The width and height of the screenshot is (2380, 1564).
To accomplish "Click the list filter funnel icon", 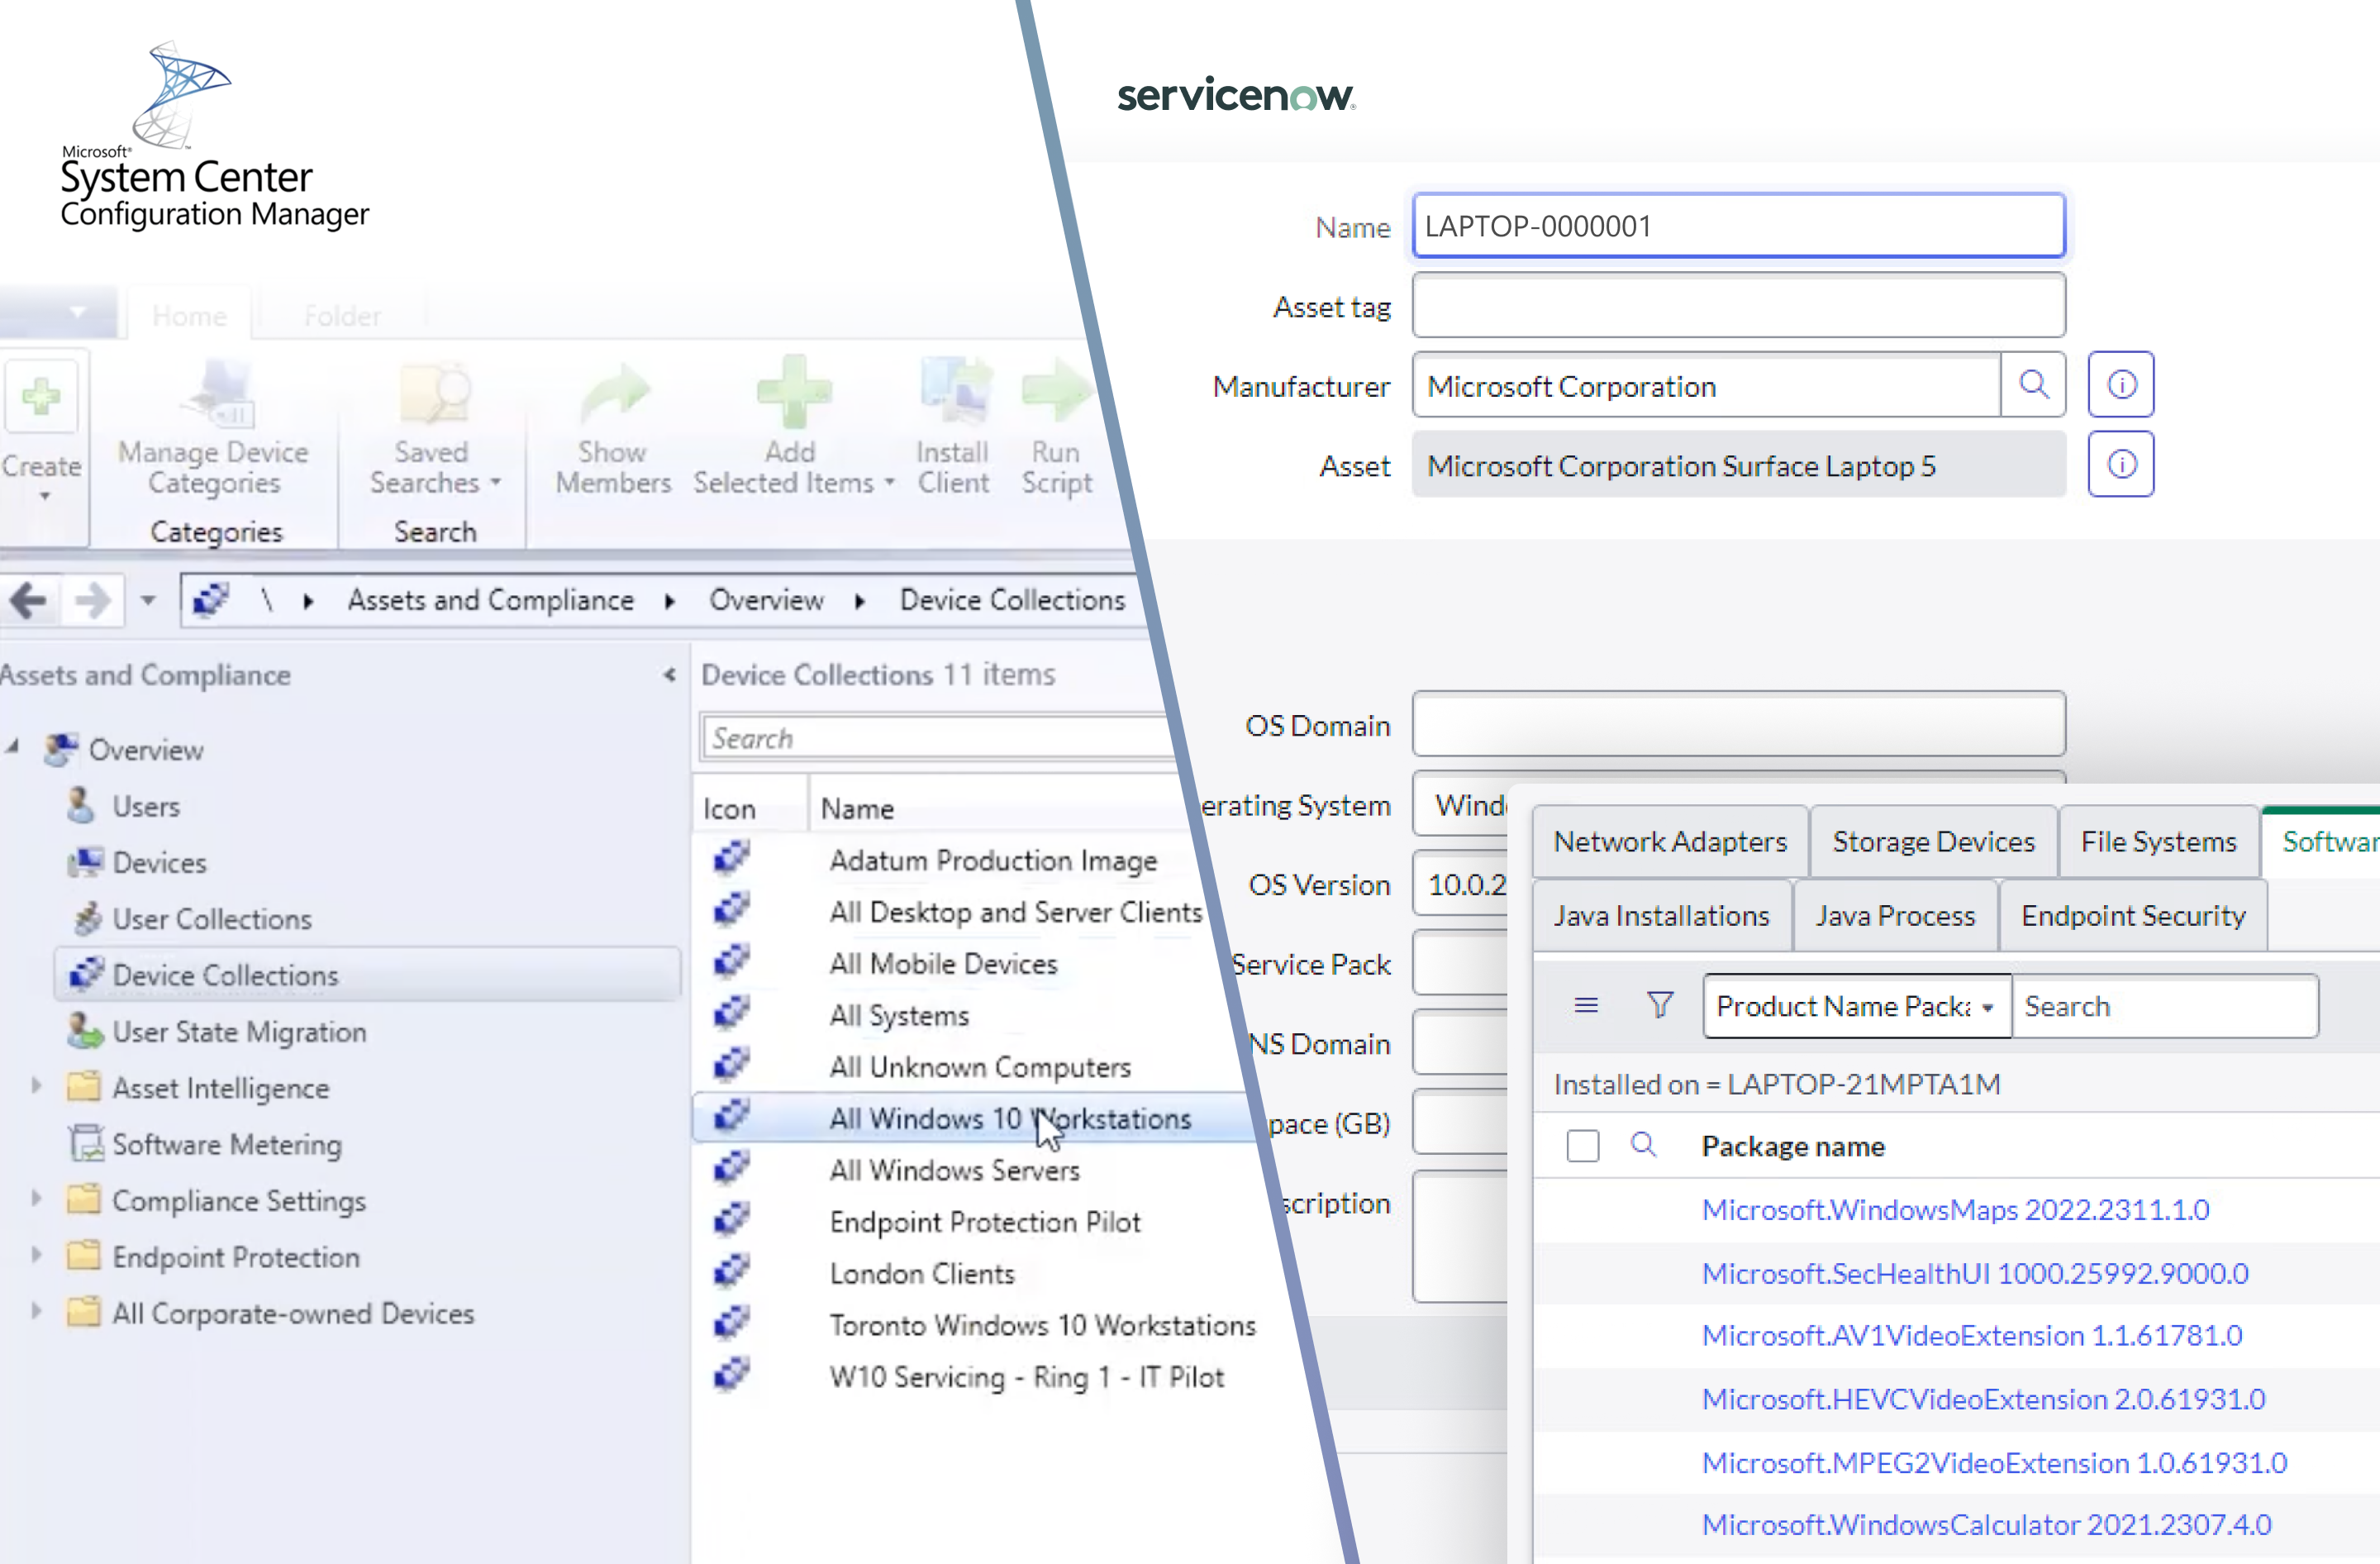I will pyautogui.click(x=1660, y=1005).
